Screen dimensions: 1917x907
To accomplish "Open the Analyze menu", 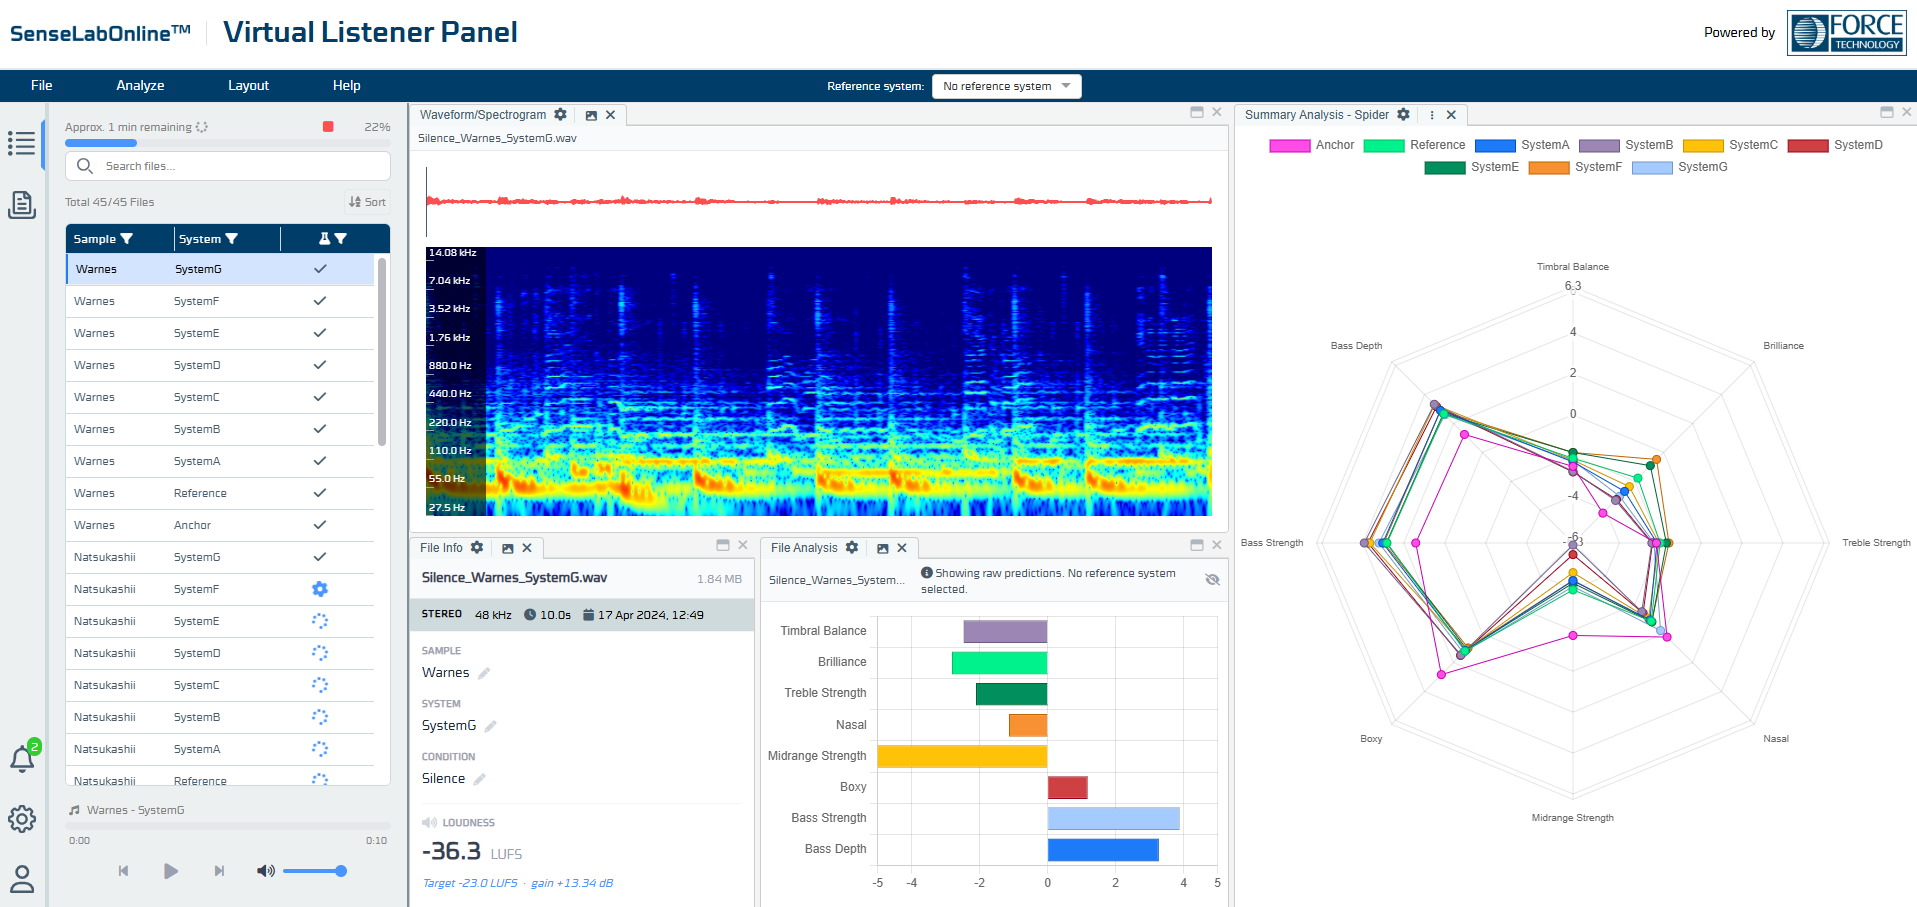I will pos(140,86).
